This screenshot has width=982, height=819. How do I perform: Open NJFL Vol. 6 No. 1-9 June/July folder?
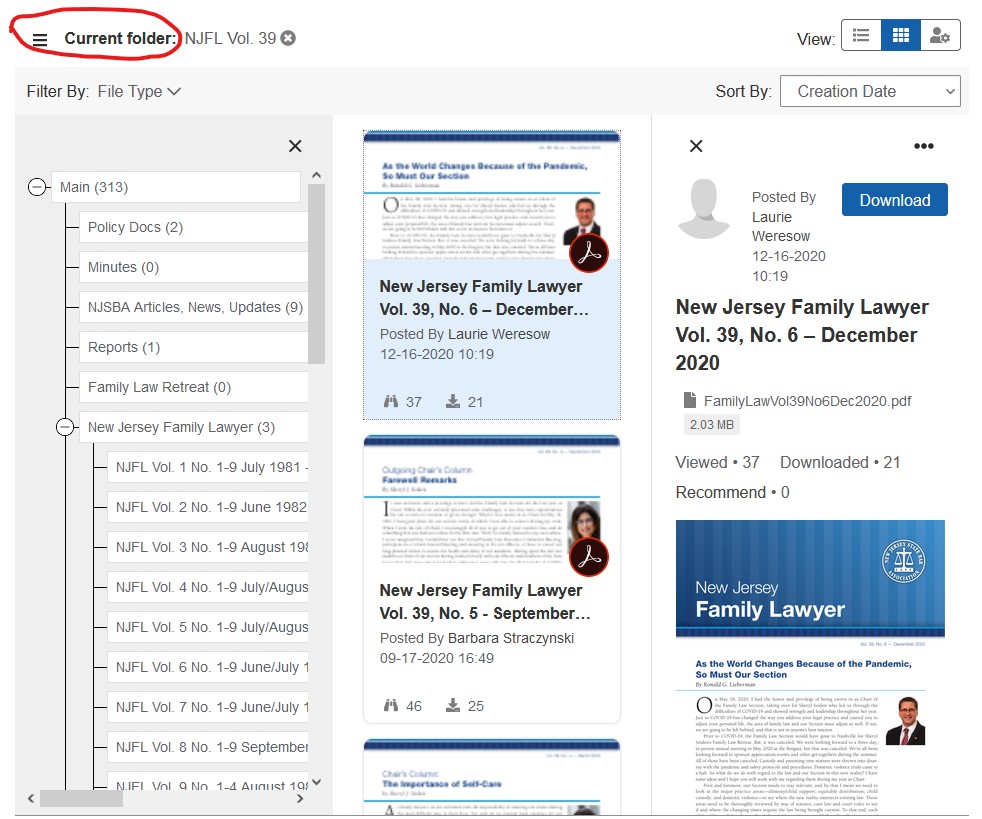[x=208, y=667]
